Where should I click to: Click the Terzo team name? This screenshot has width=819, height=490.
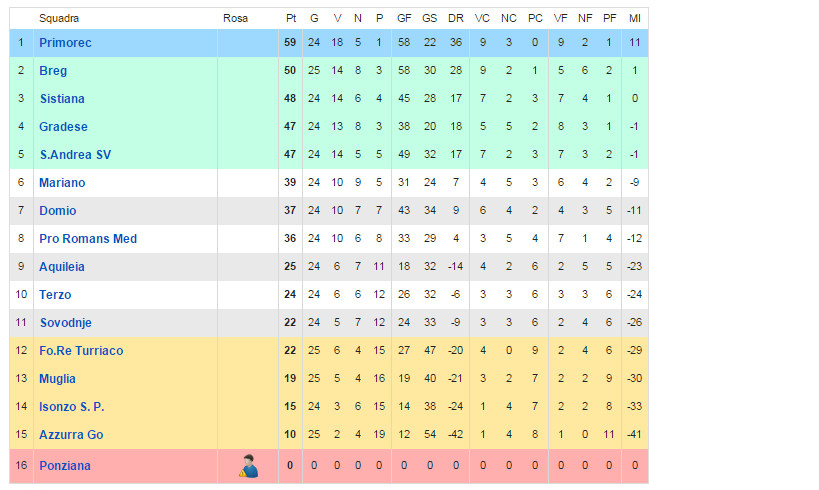tap(55, 295)
